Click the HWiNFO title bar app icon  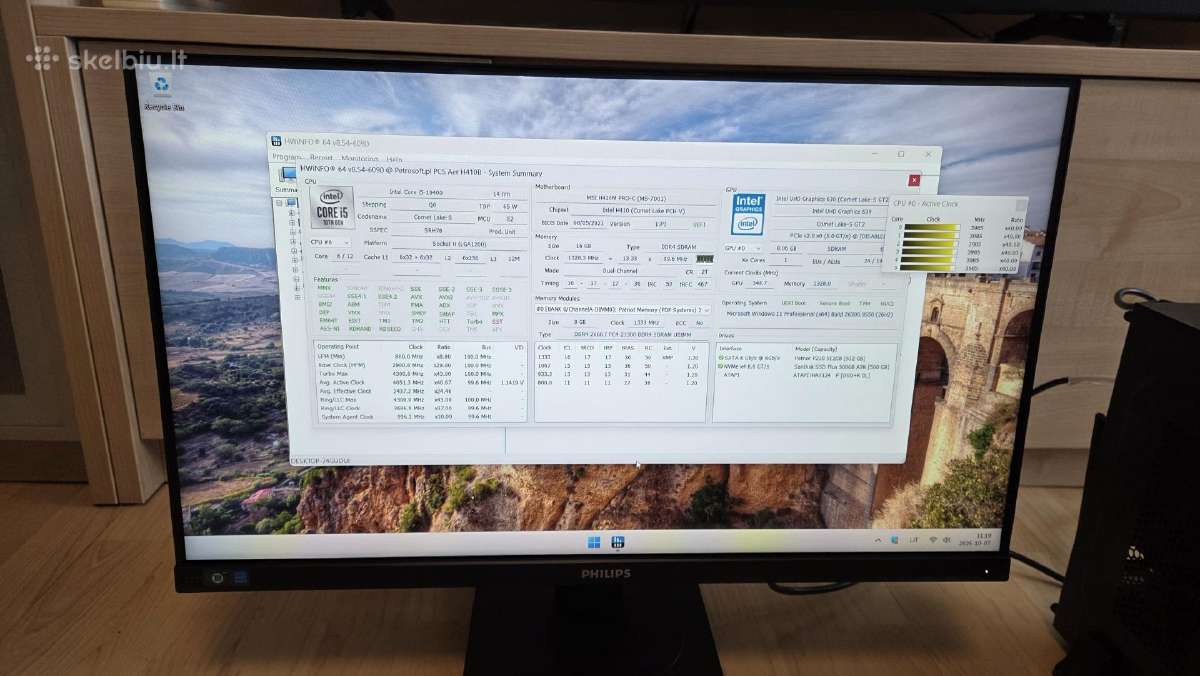pyautogui.click(x=276, y=142)
